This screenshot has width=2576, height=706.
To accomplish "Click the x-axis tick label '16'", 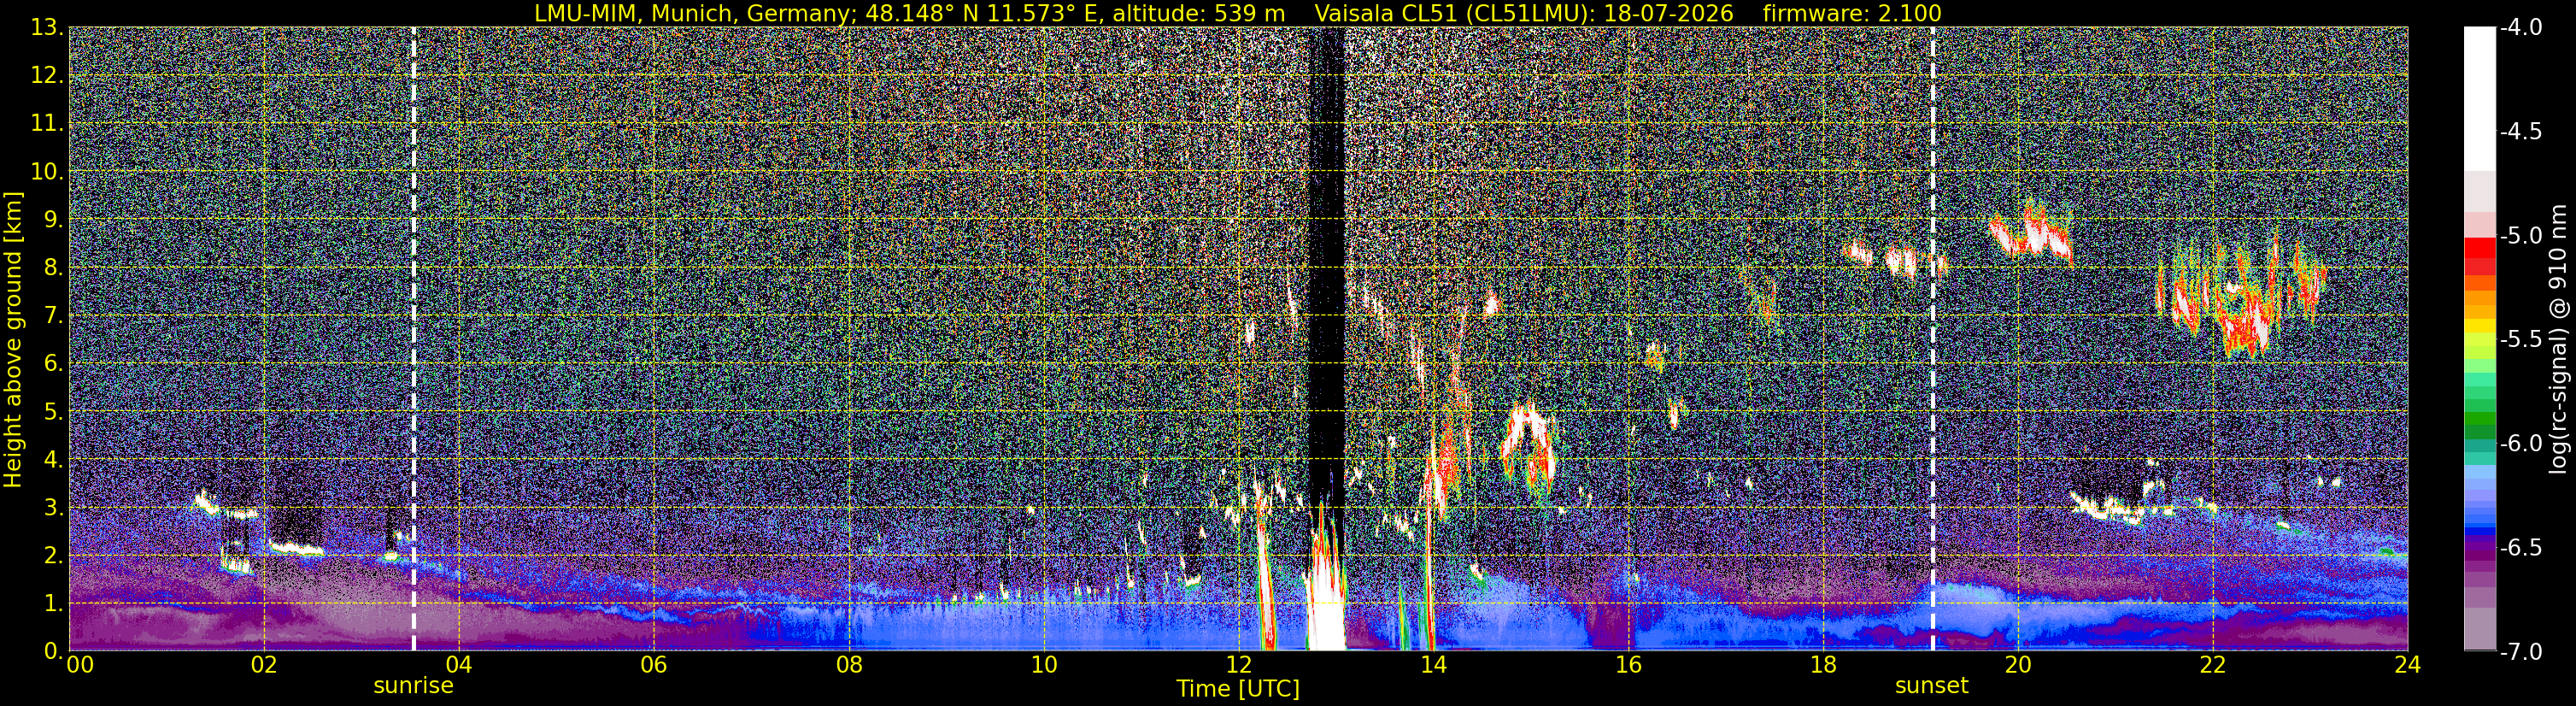I will [x=1628, y=665].
